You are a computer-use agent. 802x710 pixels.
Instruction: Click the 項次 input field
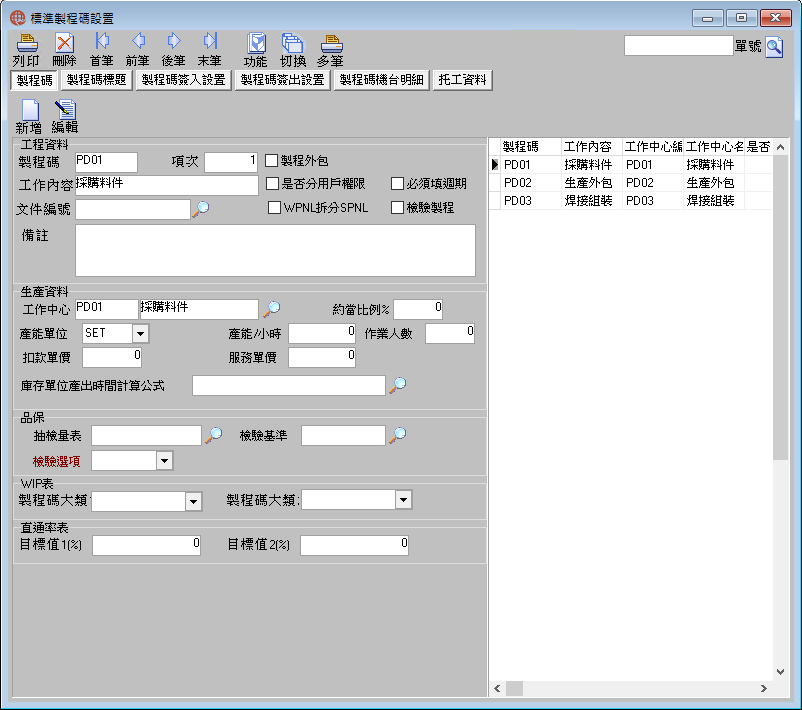coord(231,162)
